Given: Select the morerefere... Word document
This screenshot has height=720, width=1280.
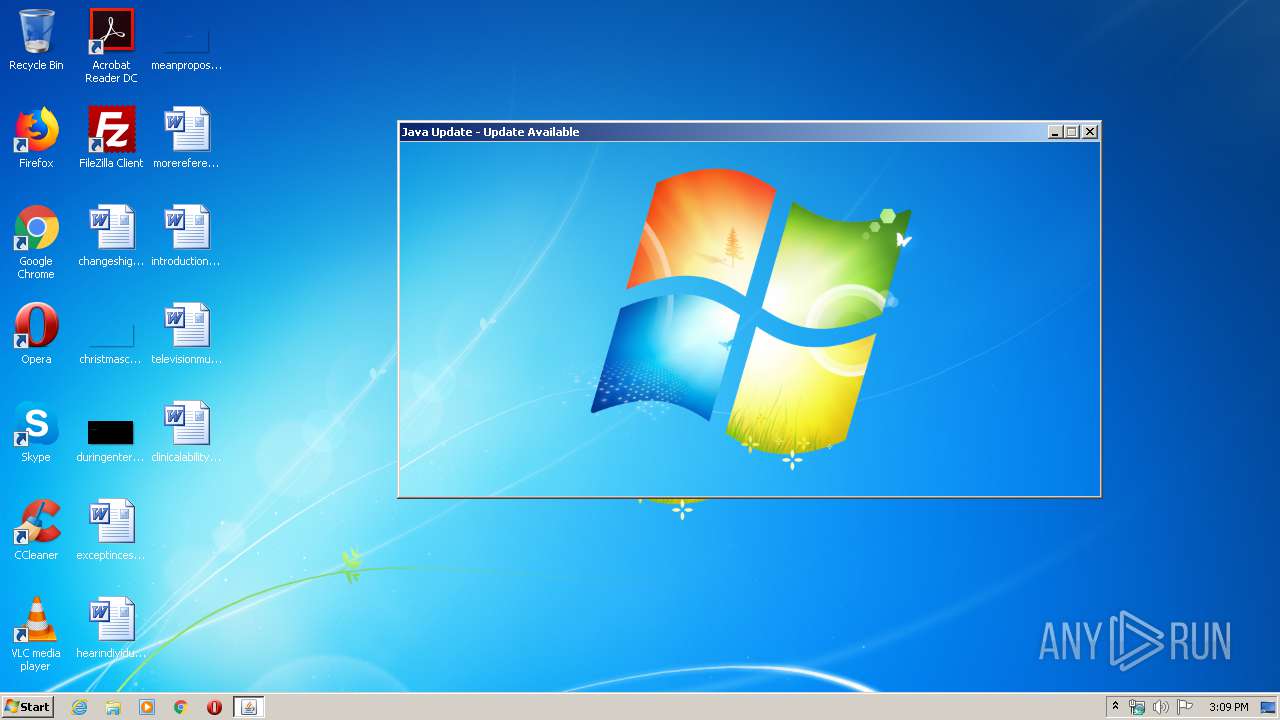Looking at the screenshot, I should (x=186, y=138).
